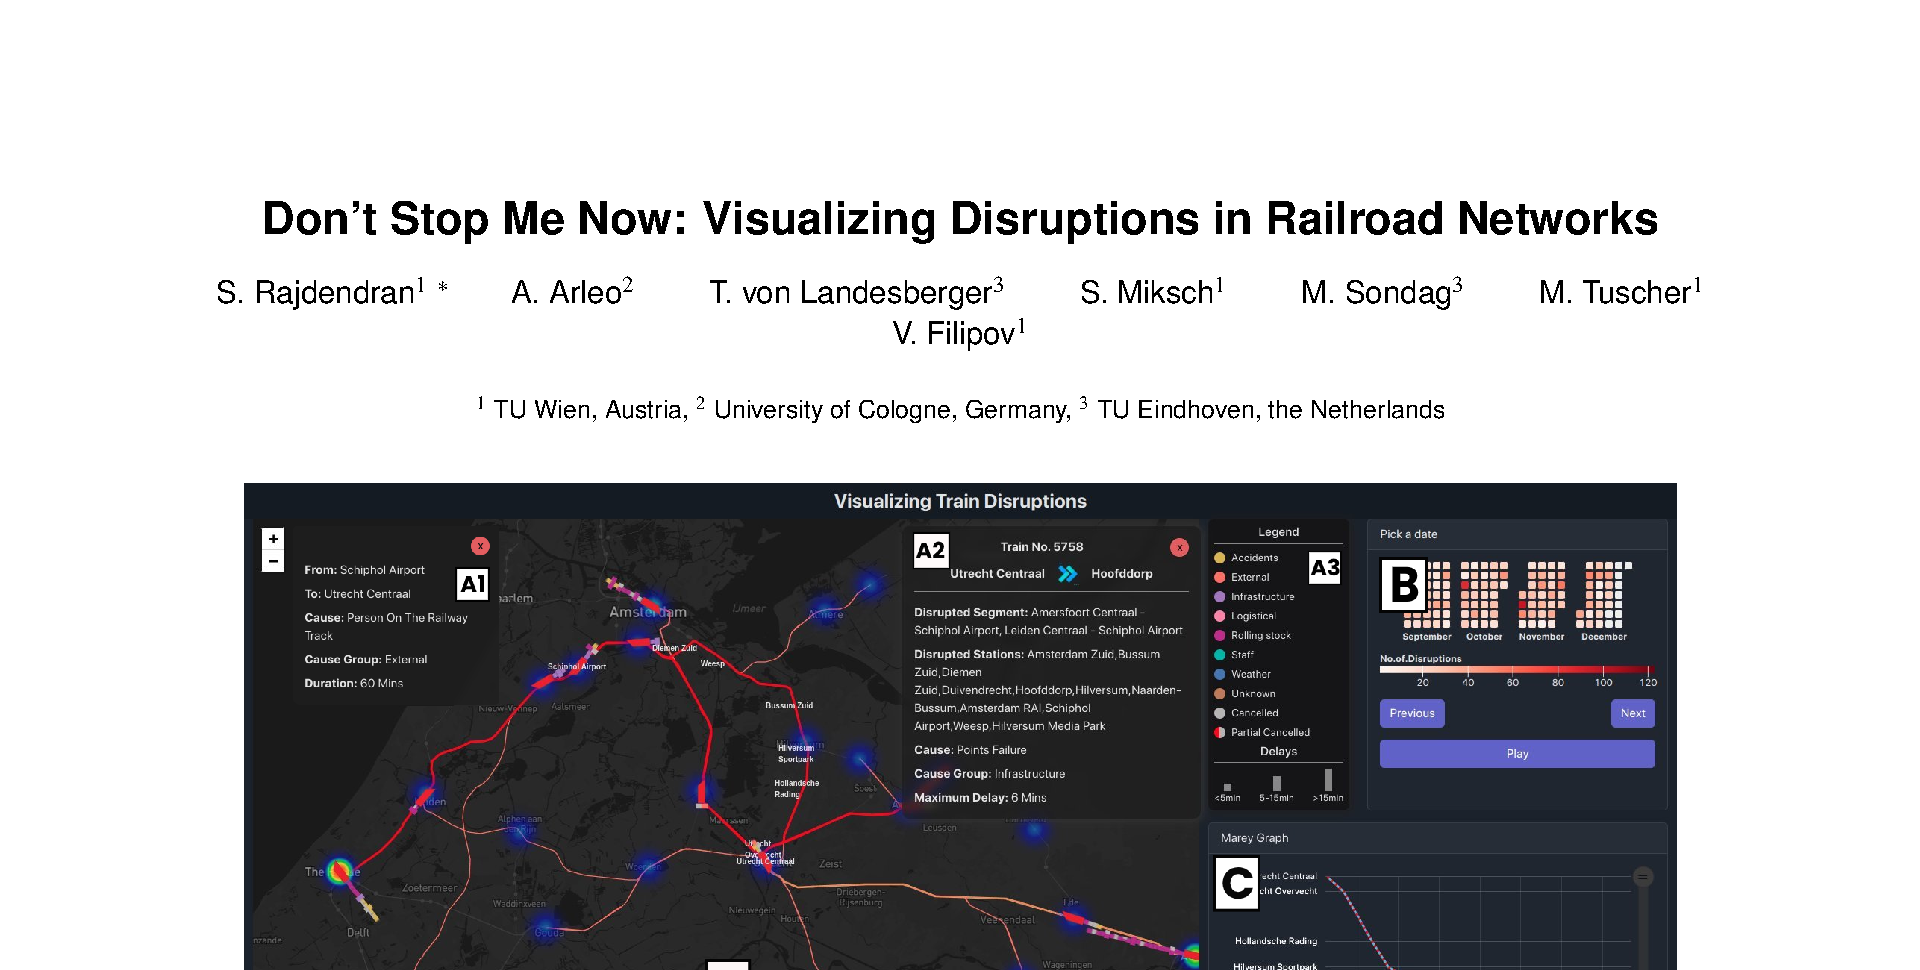Toggle the External cause legend dot

pos(1219,577)
